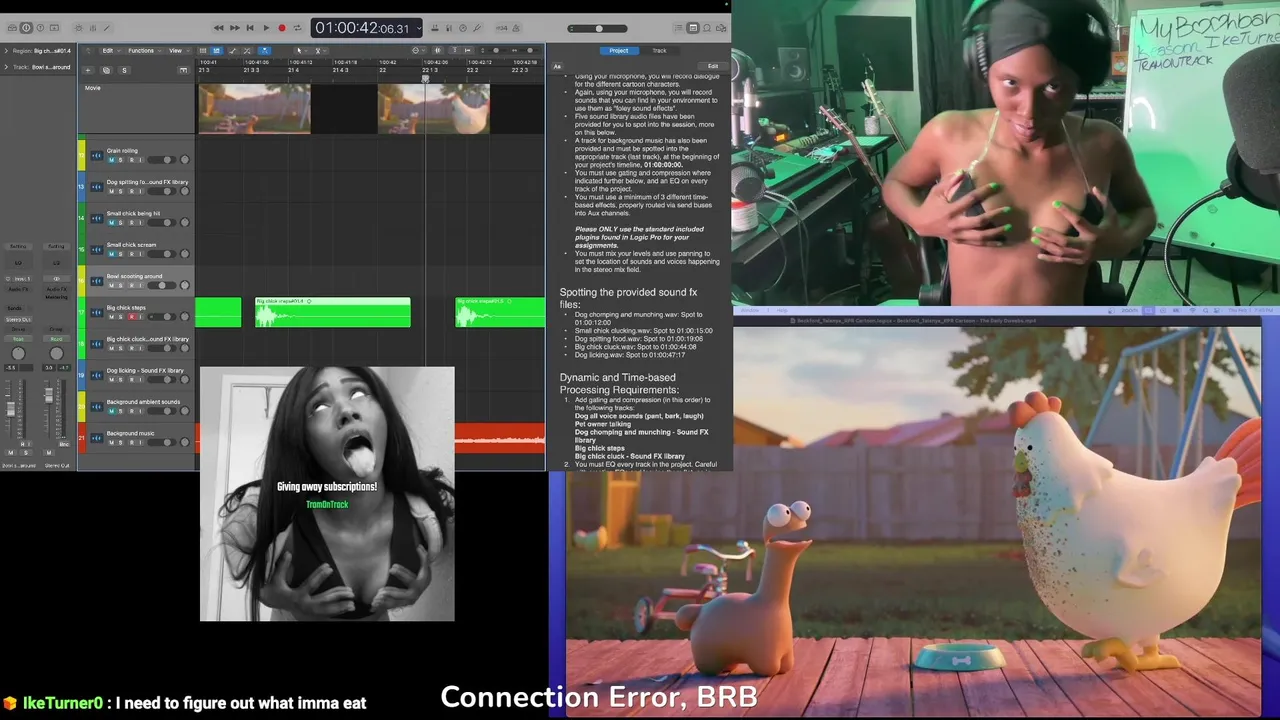
Task: Click the Duplicate Track button
Action: (x=106, y=70)
